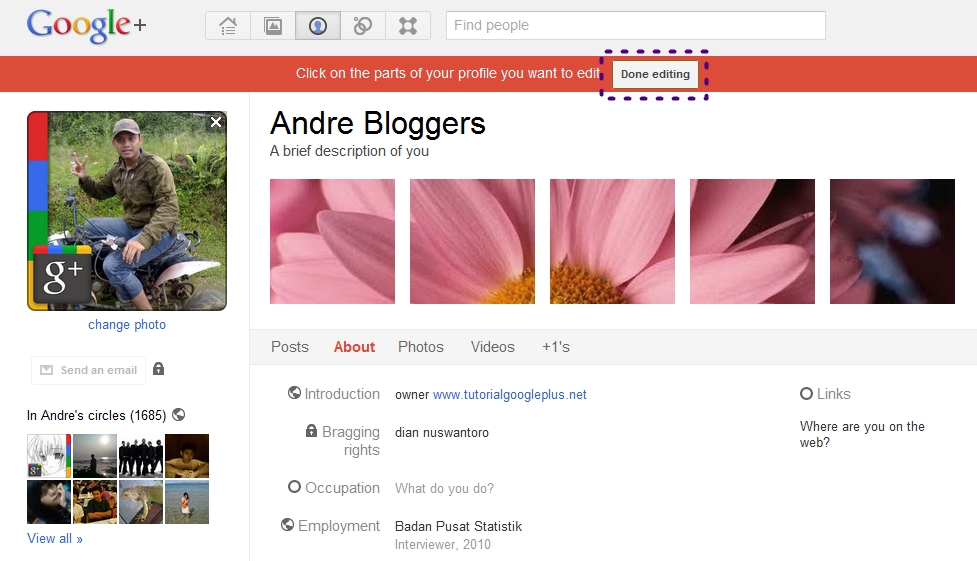Select the dark blurry fifth scrapbook photo
Screen dimensions: 977x561
click(x=892, y=241)
